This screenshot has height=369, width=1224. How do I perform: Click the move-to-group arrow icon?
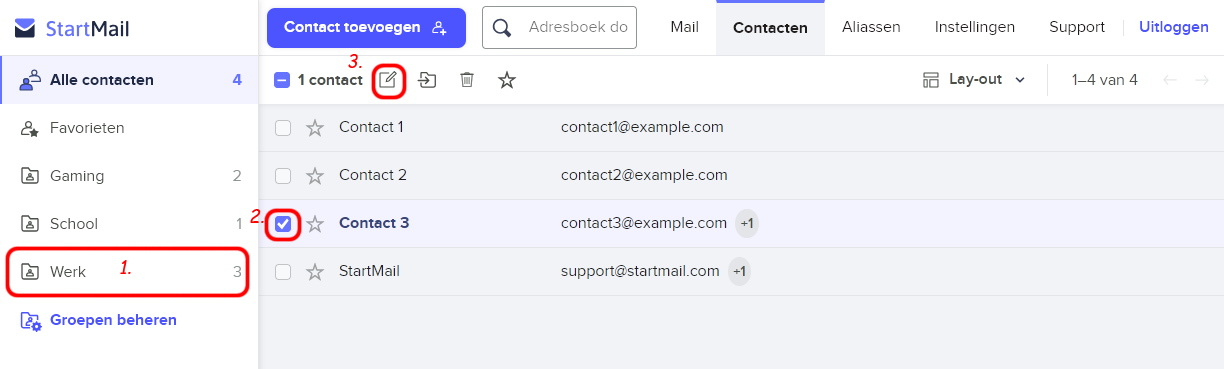pyautogui.click(x=427, y=80)
